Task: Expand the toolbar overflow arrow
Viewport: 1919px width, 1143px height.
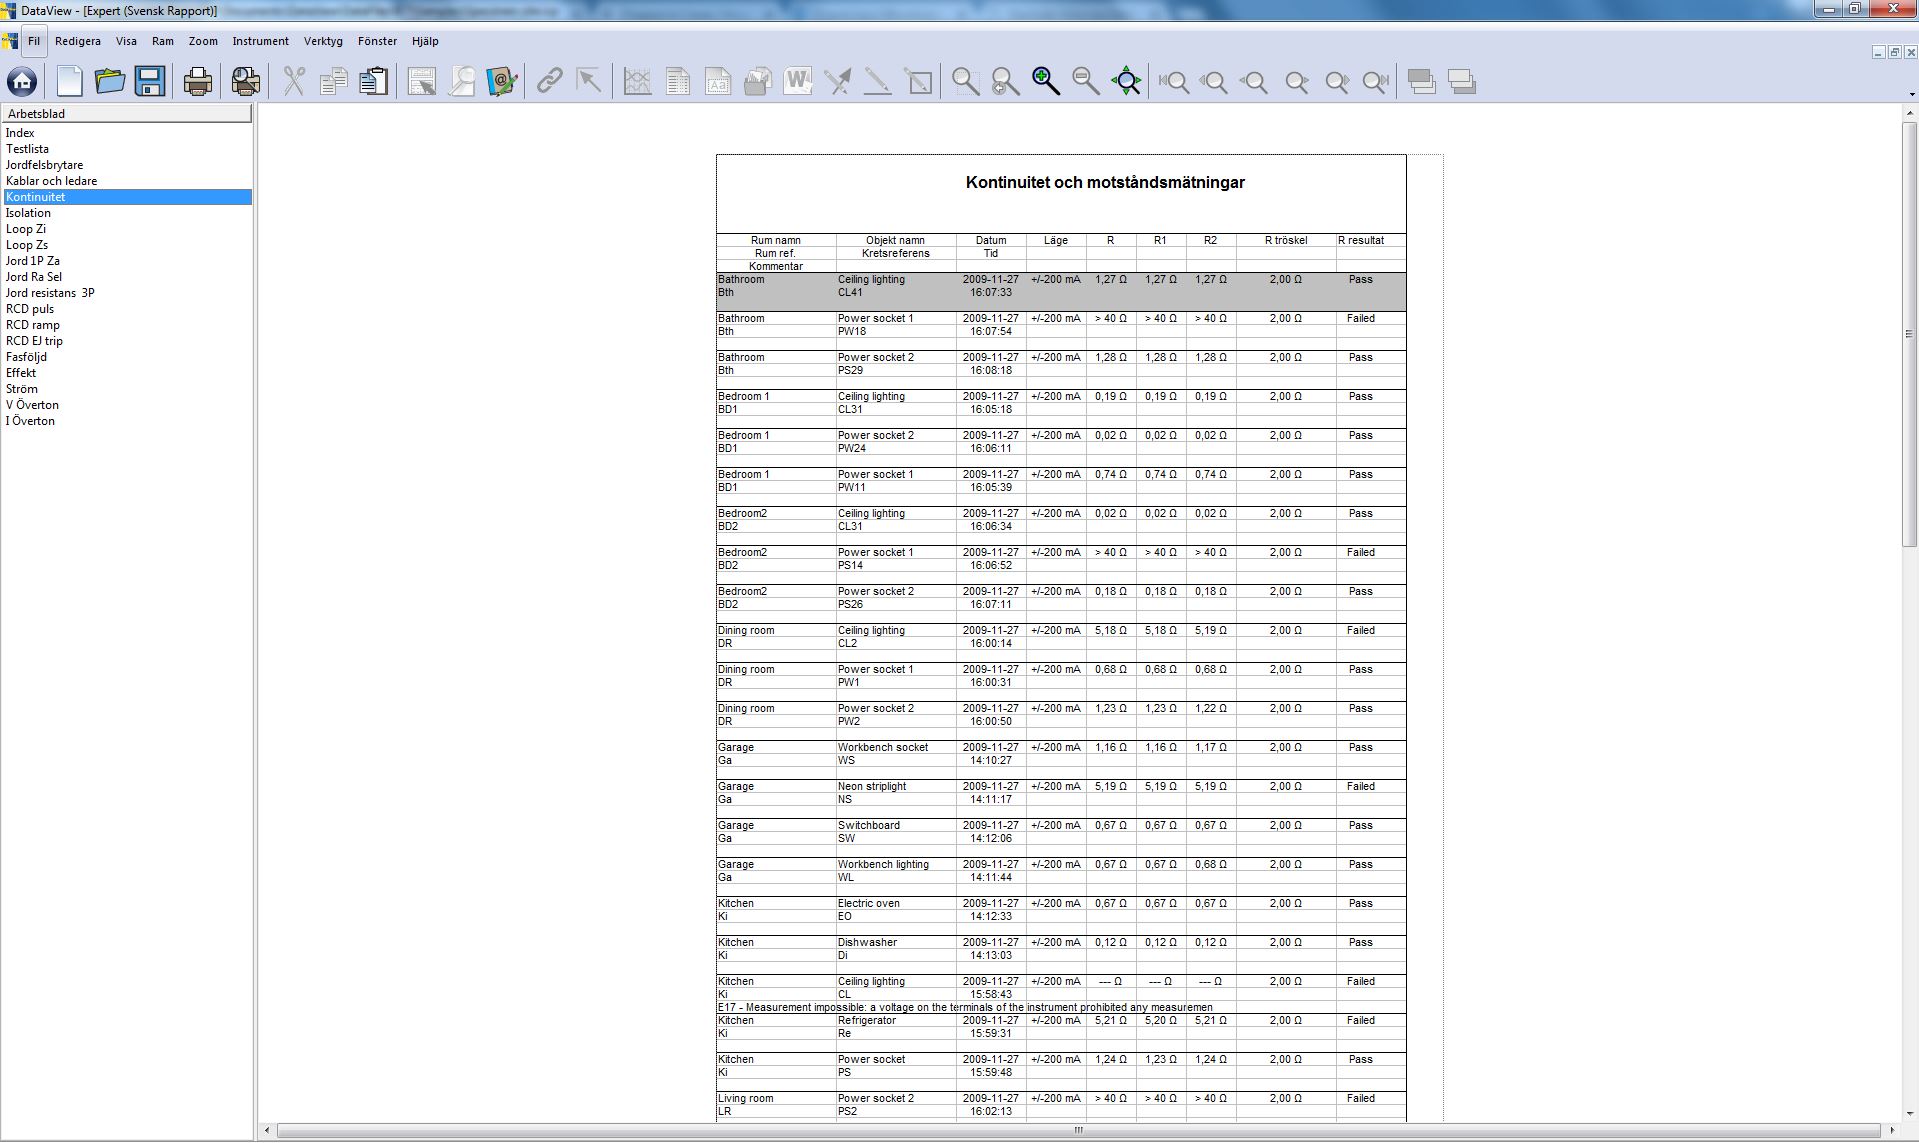Action: pos(1911,95)
